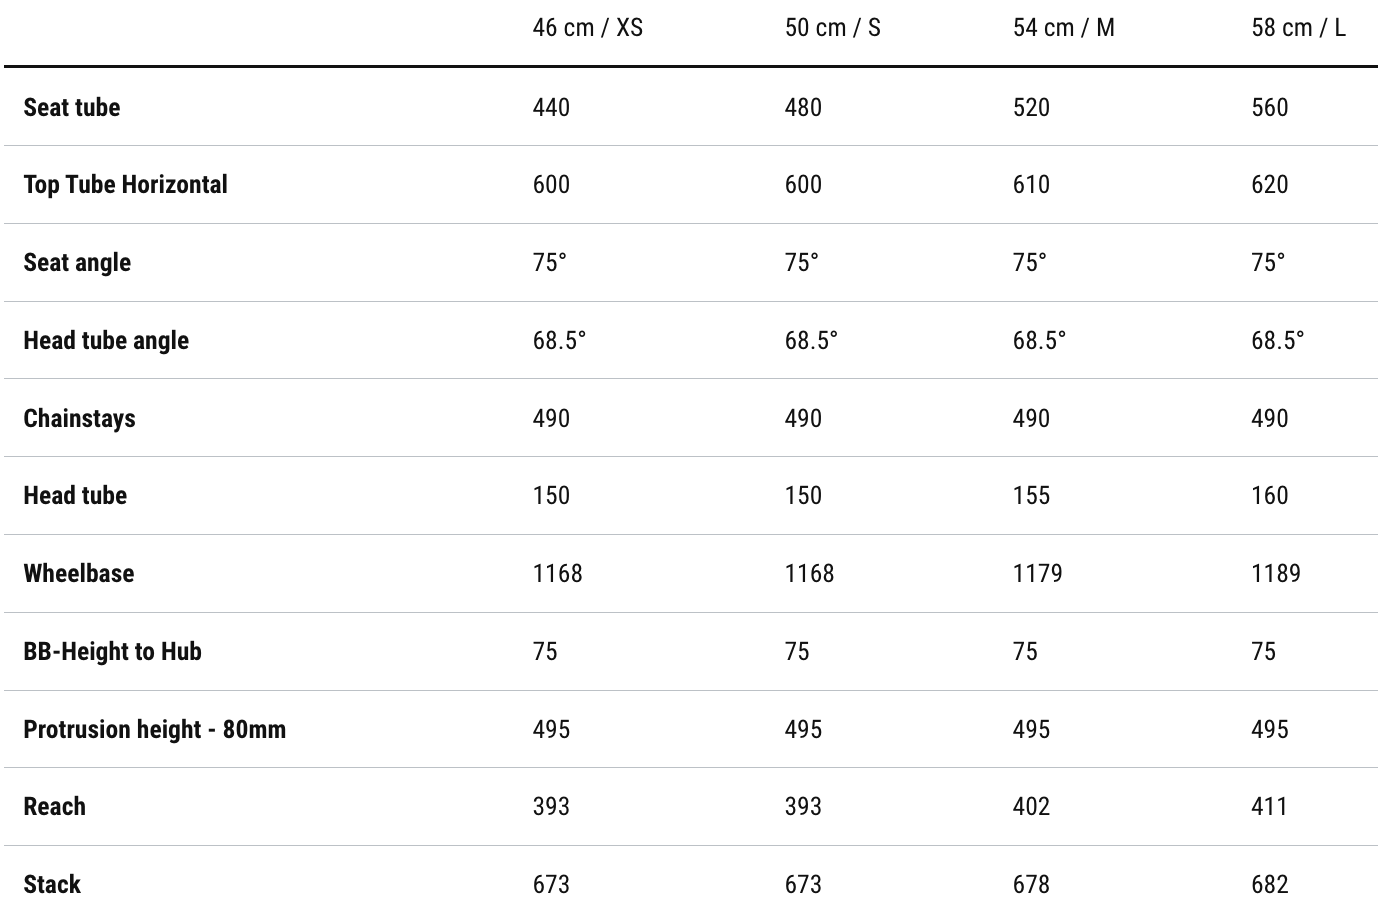
Task: Select the Protrusion height - 80mm label
Action: (x=155, y=729)
